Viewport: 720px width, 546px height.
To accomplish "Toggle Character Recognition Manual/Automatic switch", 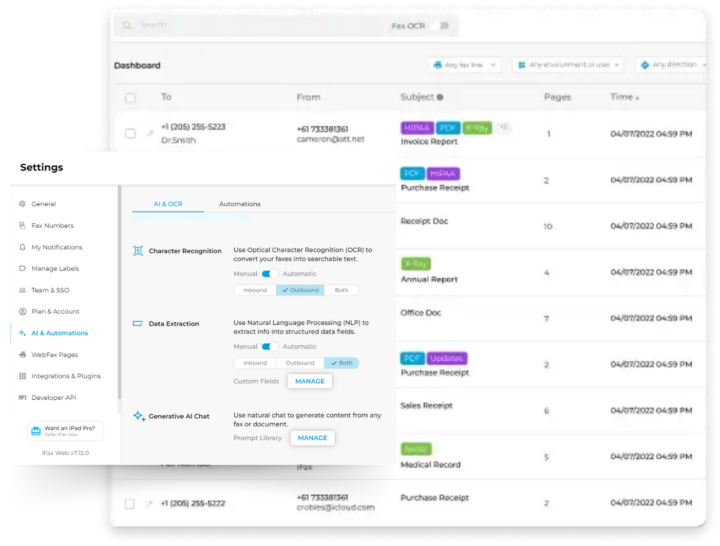I will click(x=268, y=274).
